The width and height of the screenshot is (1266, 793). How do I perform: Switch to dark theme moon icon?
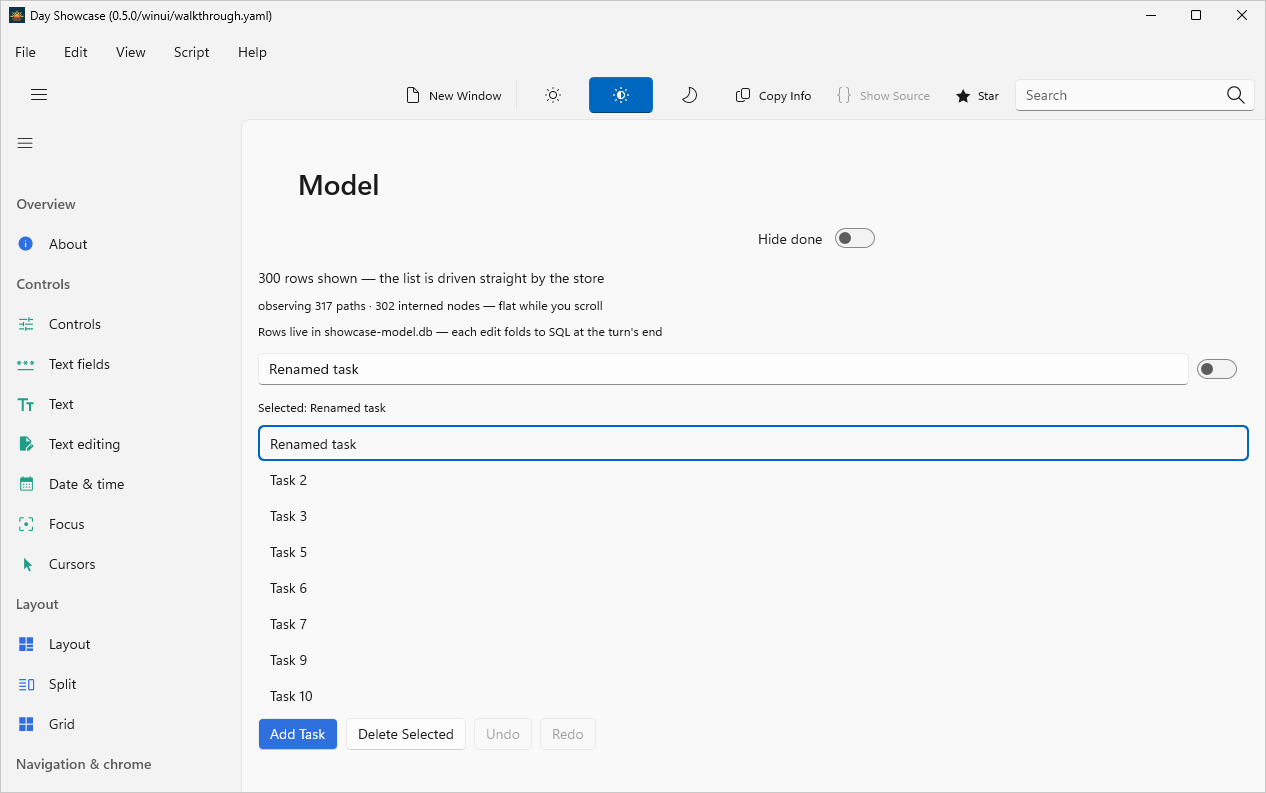tap(689, 95)
